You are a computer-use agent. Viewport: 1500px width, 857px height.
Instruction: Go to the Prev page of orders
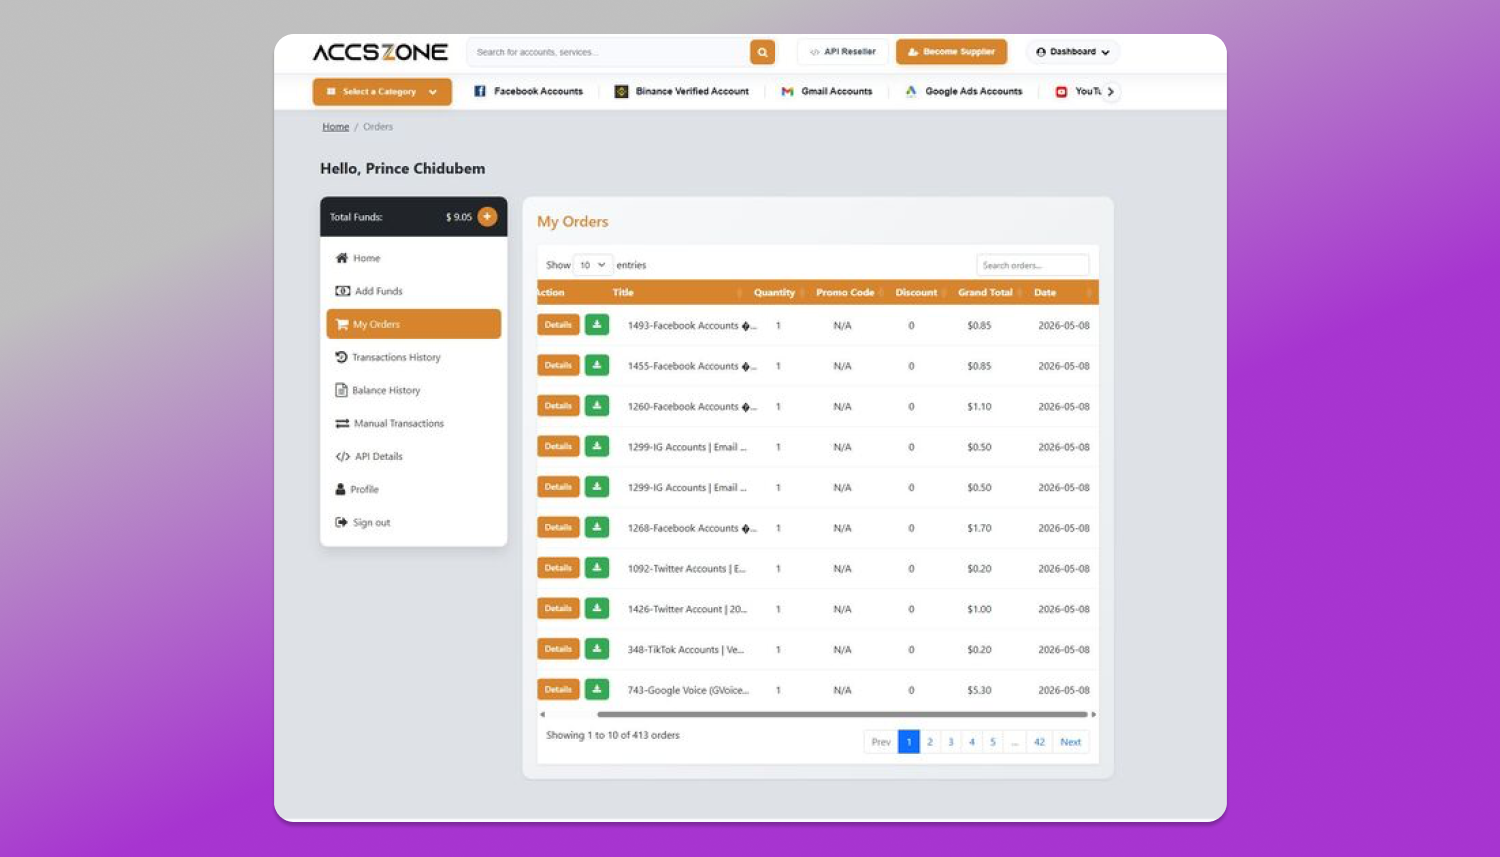[881, 742]
